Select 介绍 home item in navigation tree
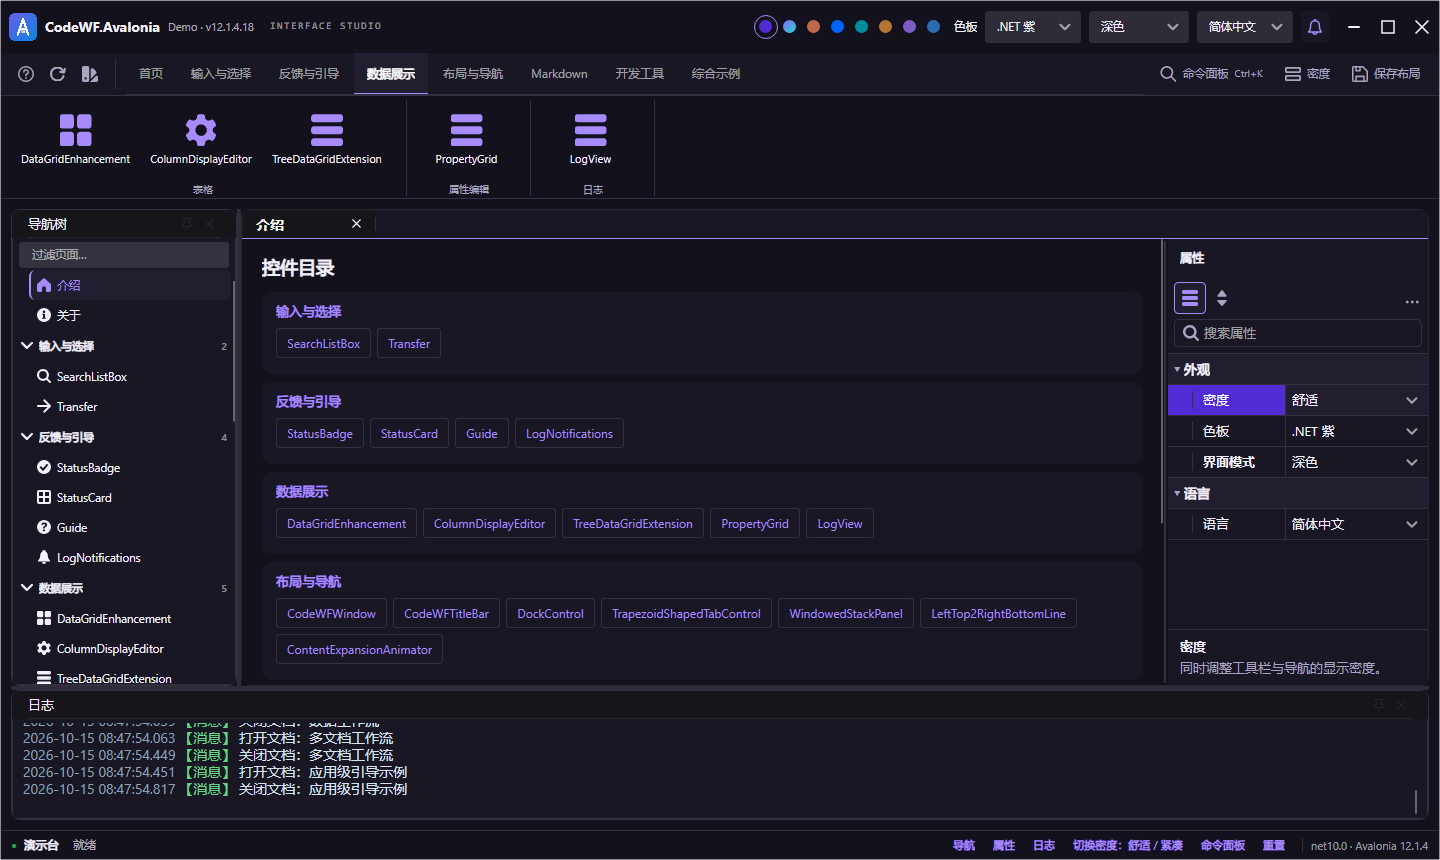This screenshot has width=1440, height=860. coord(130,285)
